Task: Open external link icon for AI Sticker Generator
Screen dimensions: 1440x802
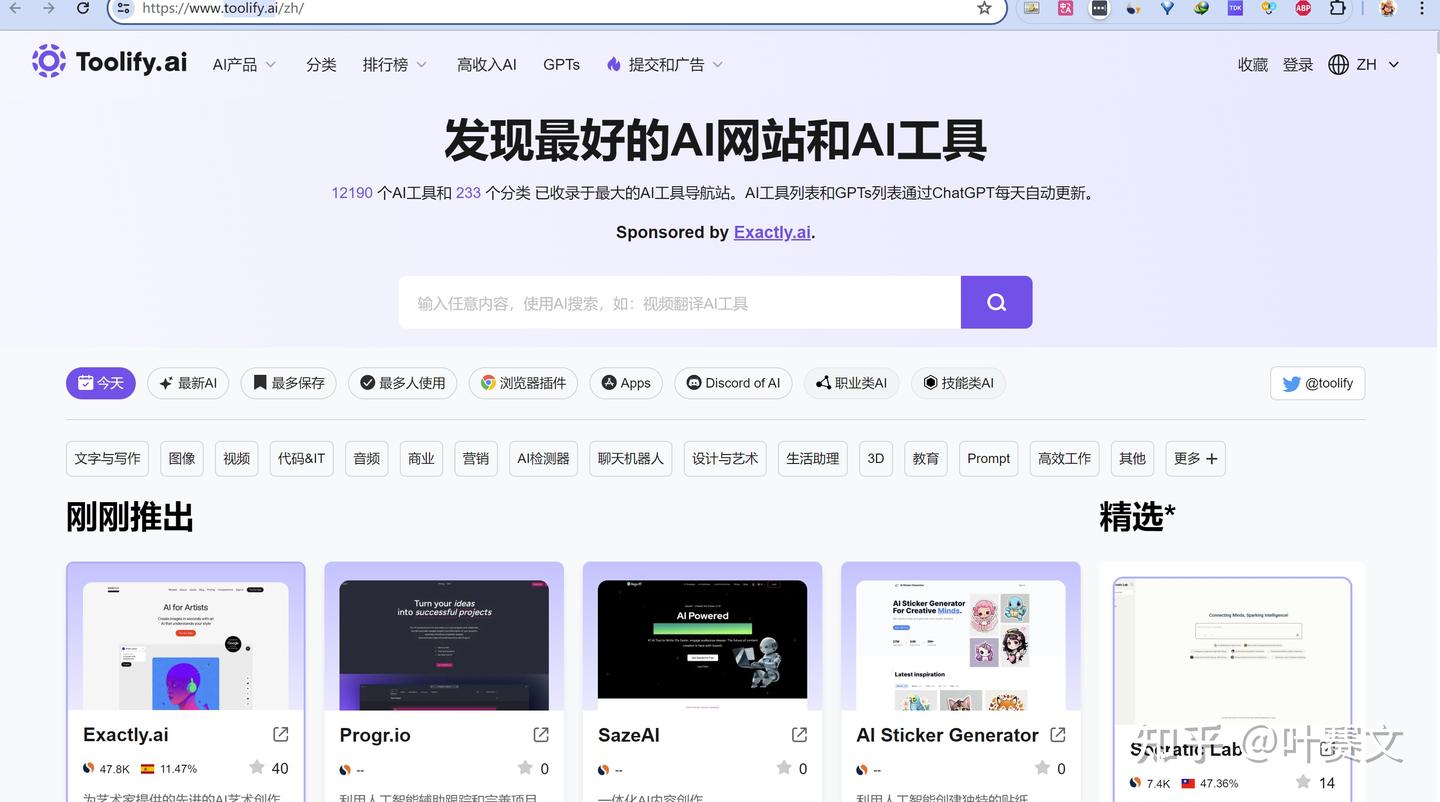Action: click(1057, 734)
